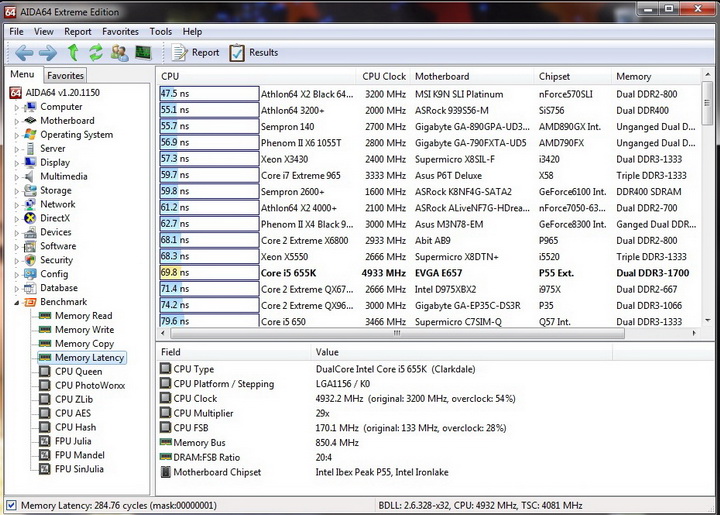Screen dimensions: 720x515
Task: Select the Multimedia speaker icon
Action: click(x=29, y=177)
